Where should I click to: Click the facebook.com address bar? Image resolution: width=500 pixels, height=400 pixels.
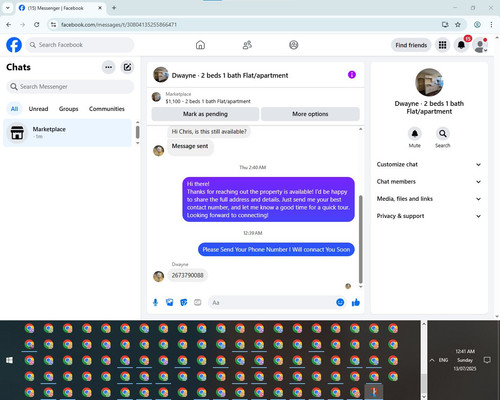[x=247, y=25]
